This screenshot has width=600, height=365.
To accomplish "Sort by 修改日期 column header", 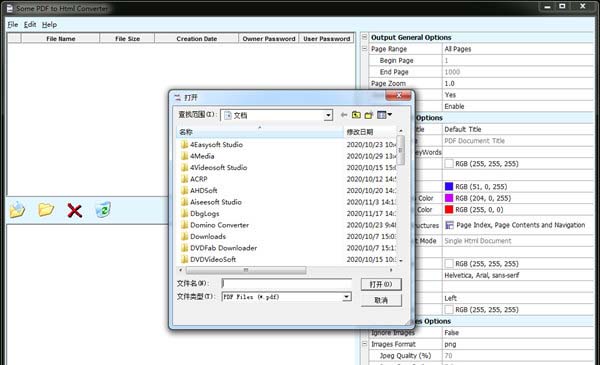I will 370,132.
